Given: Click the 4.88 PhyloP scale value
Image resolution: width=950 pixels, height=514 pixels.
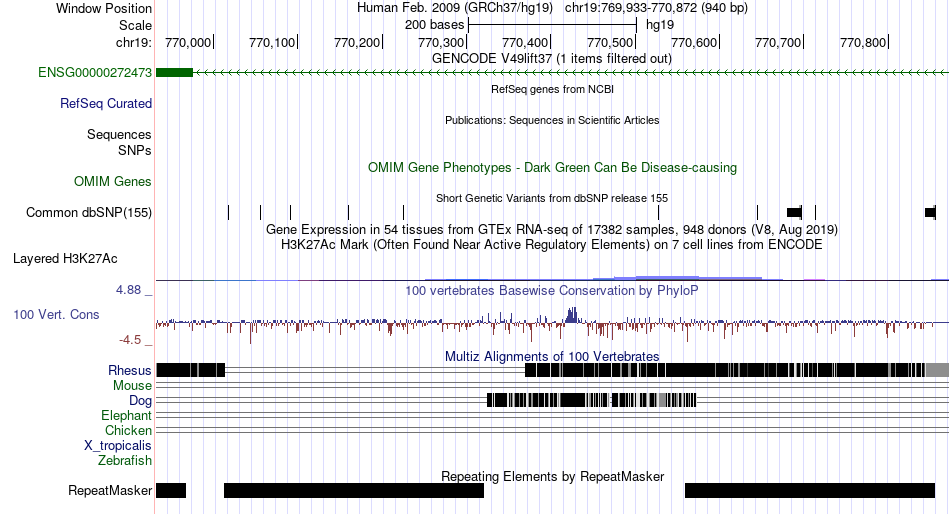Looking at the screenshot, I should pyautogui.click(x=128, y=290).
